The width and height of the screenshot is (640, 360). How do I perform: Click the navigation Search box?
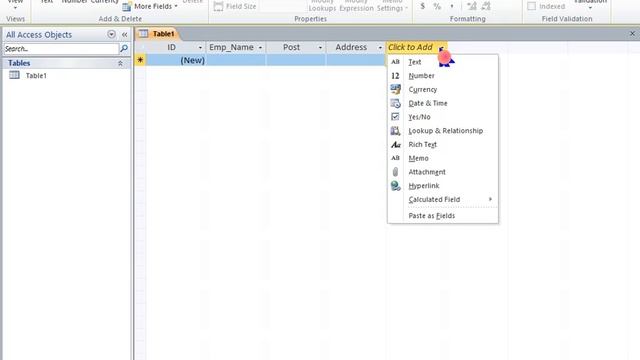[x=61, y=49]
